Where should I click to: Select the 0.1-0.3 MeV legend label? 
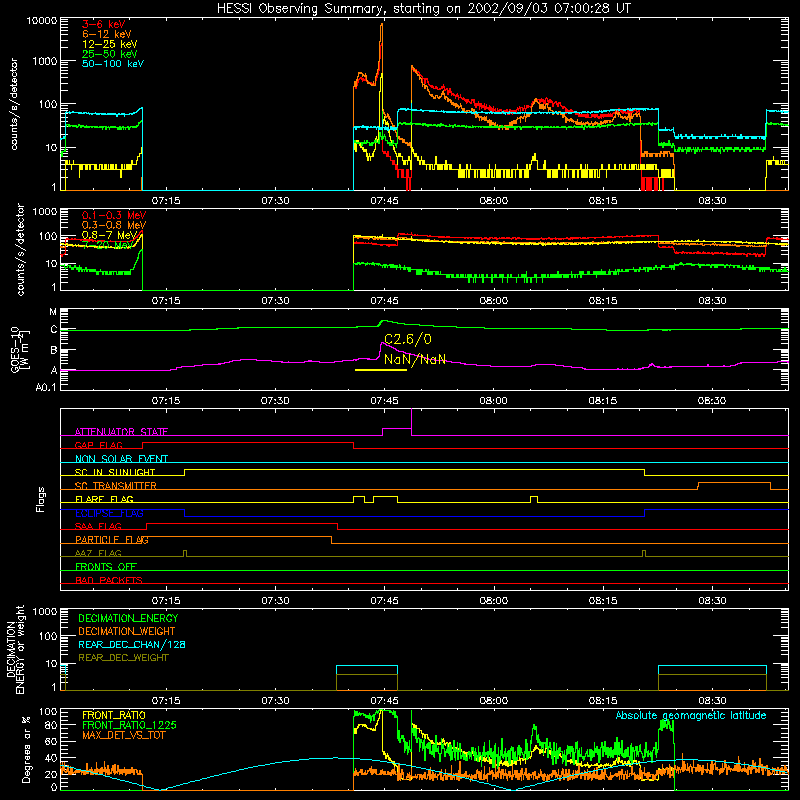[x=114, y=215]
